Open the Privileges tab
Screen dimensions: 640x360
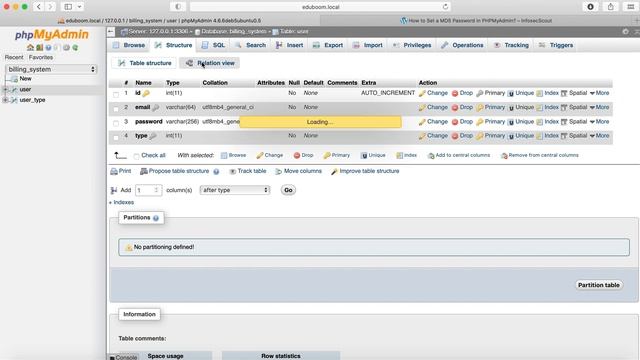coord(412,45)
